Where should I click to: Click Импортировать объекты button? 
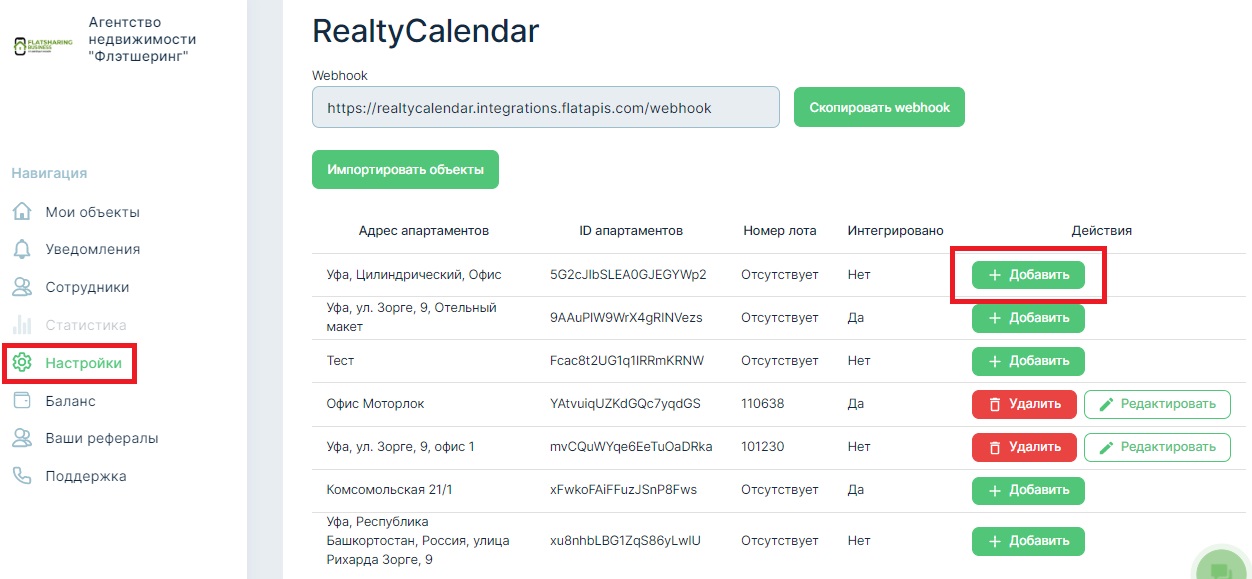point(405,170)
